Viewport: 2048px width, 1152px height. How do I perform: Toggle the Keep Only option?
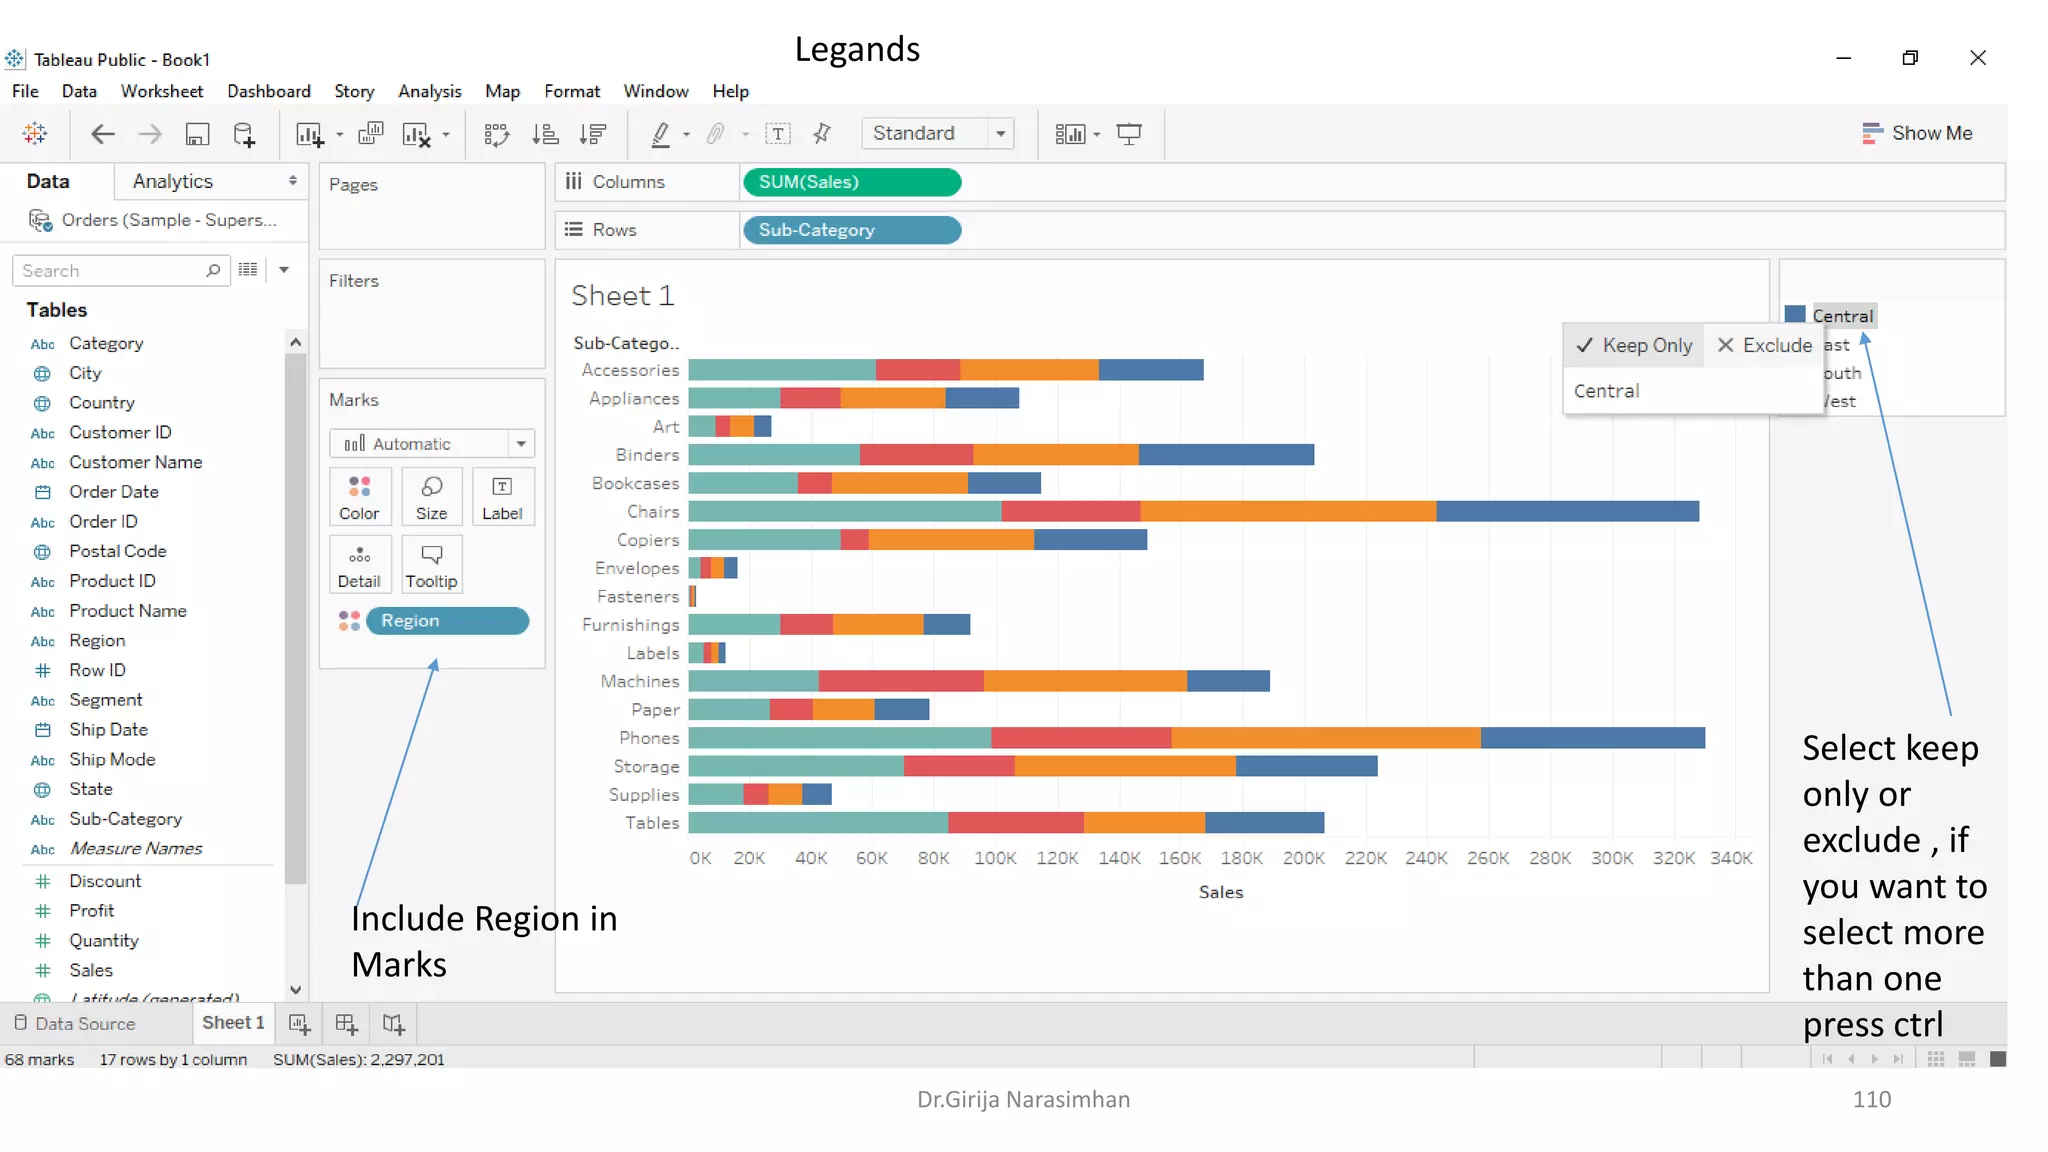click(x=1634, y=345)
